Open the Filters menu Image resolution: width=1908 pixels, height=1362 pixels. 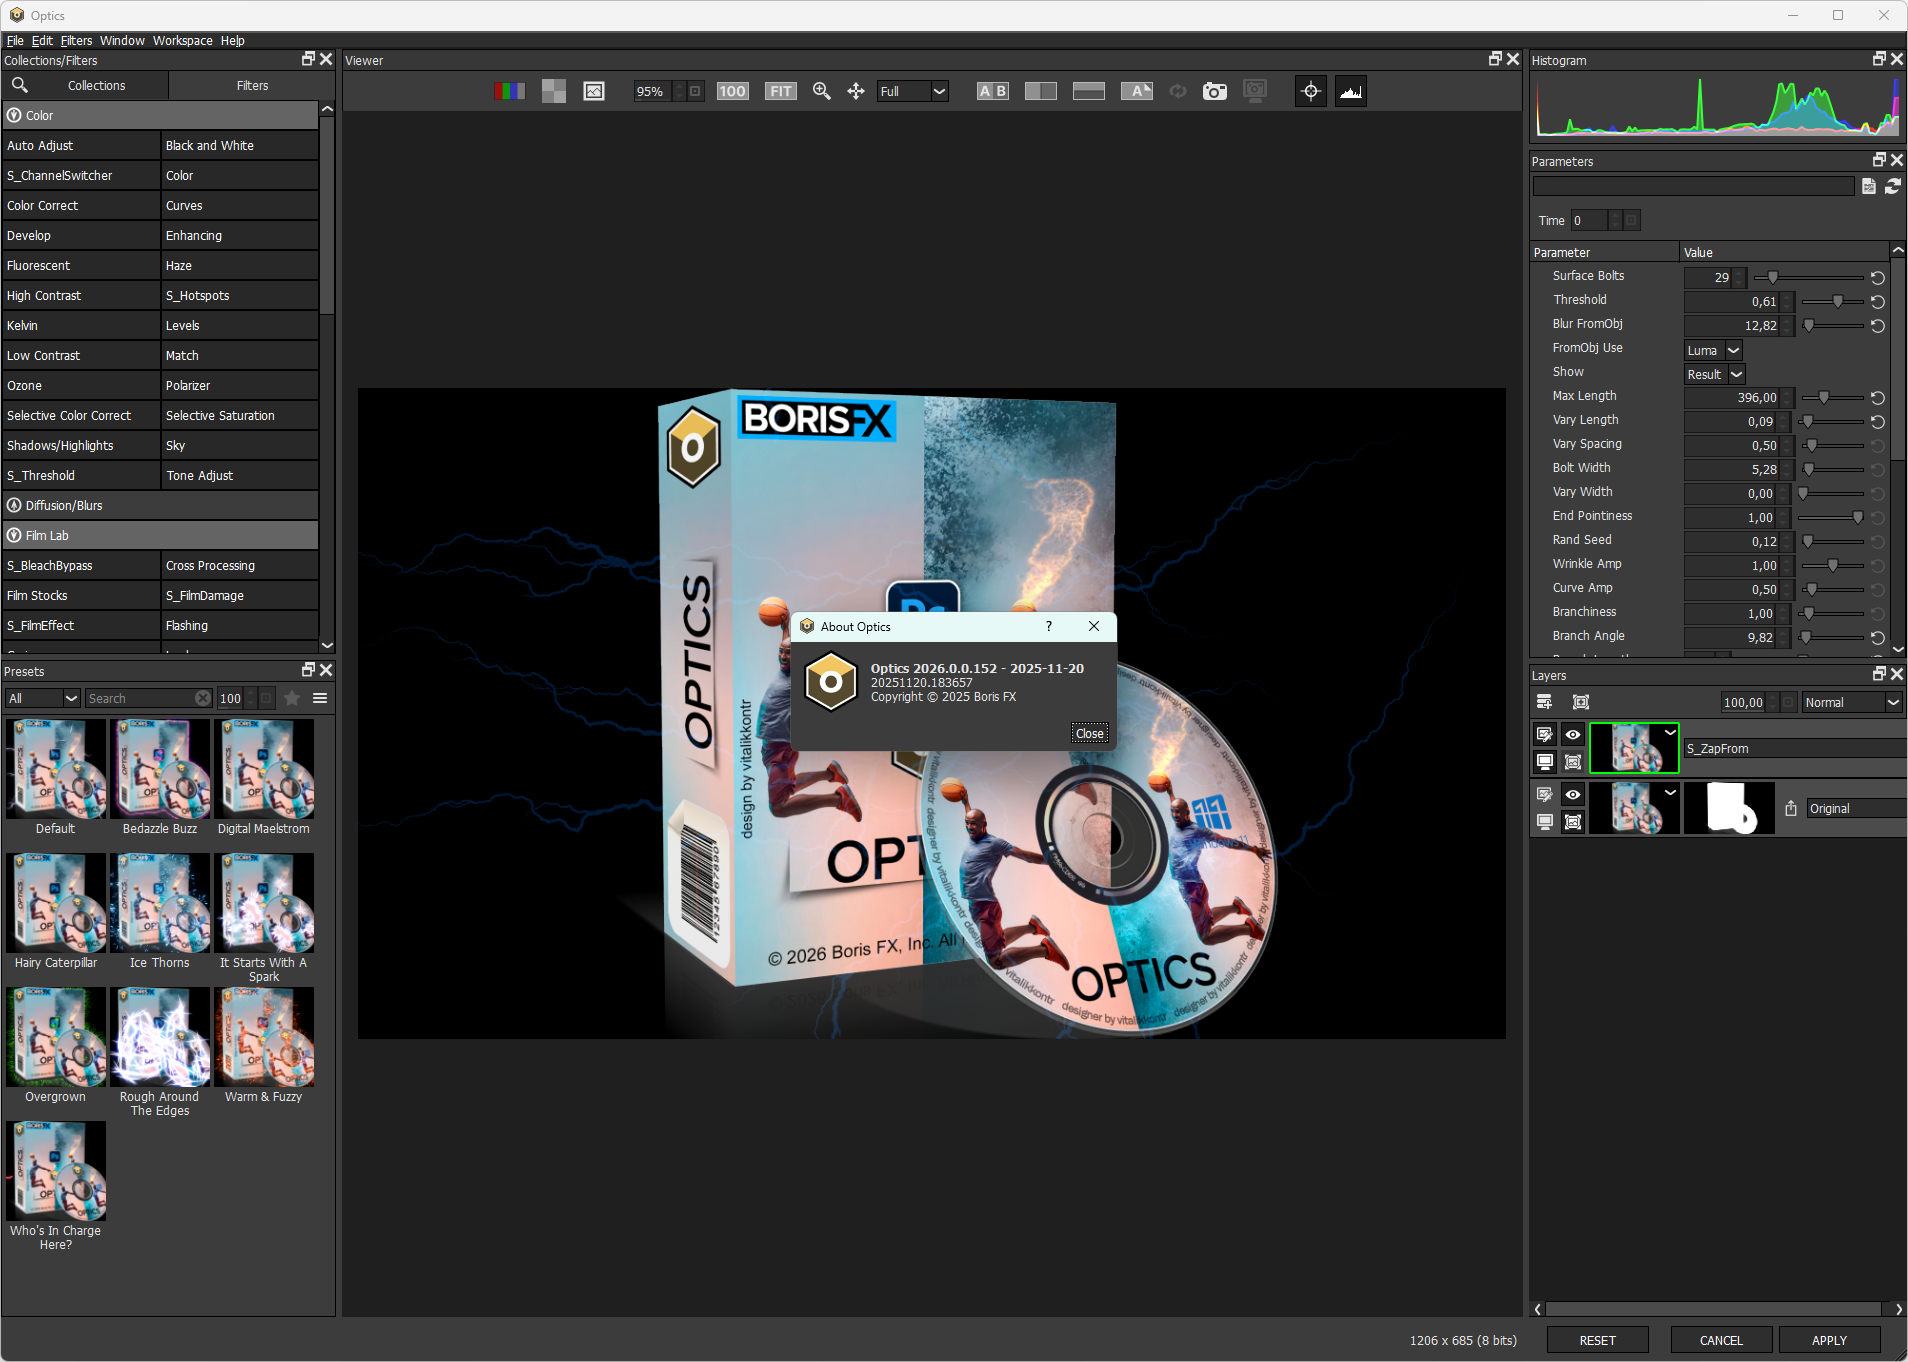coord(76,41)
